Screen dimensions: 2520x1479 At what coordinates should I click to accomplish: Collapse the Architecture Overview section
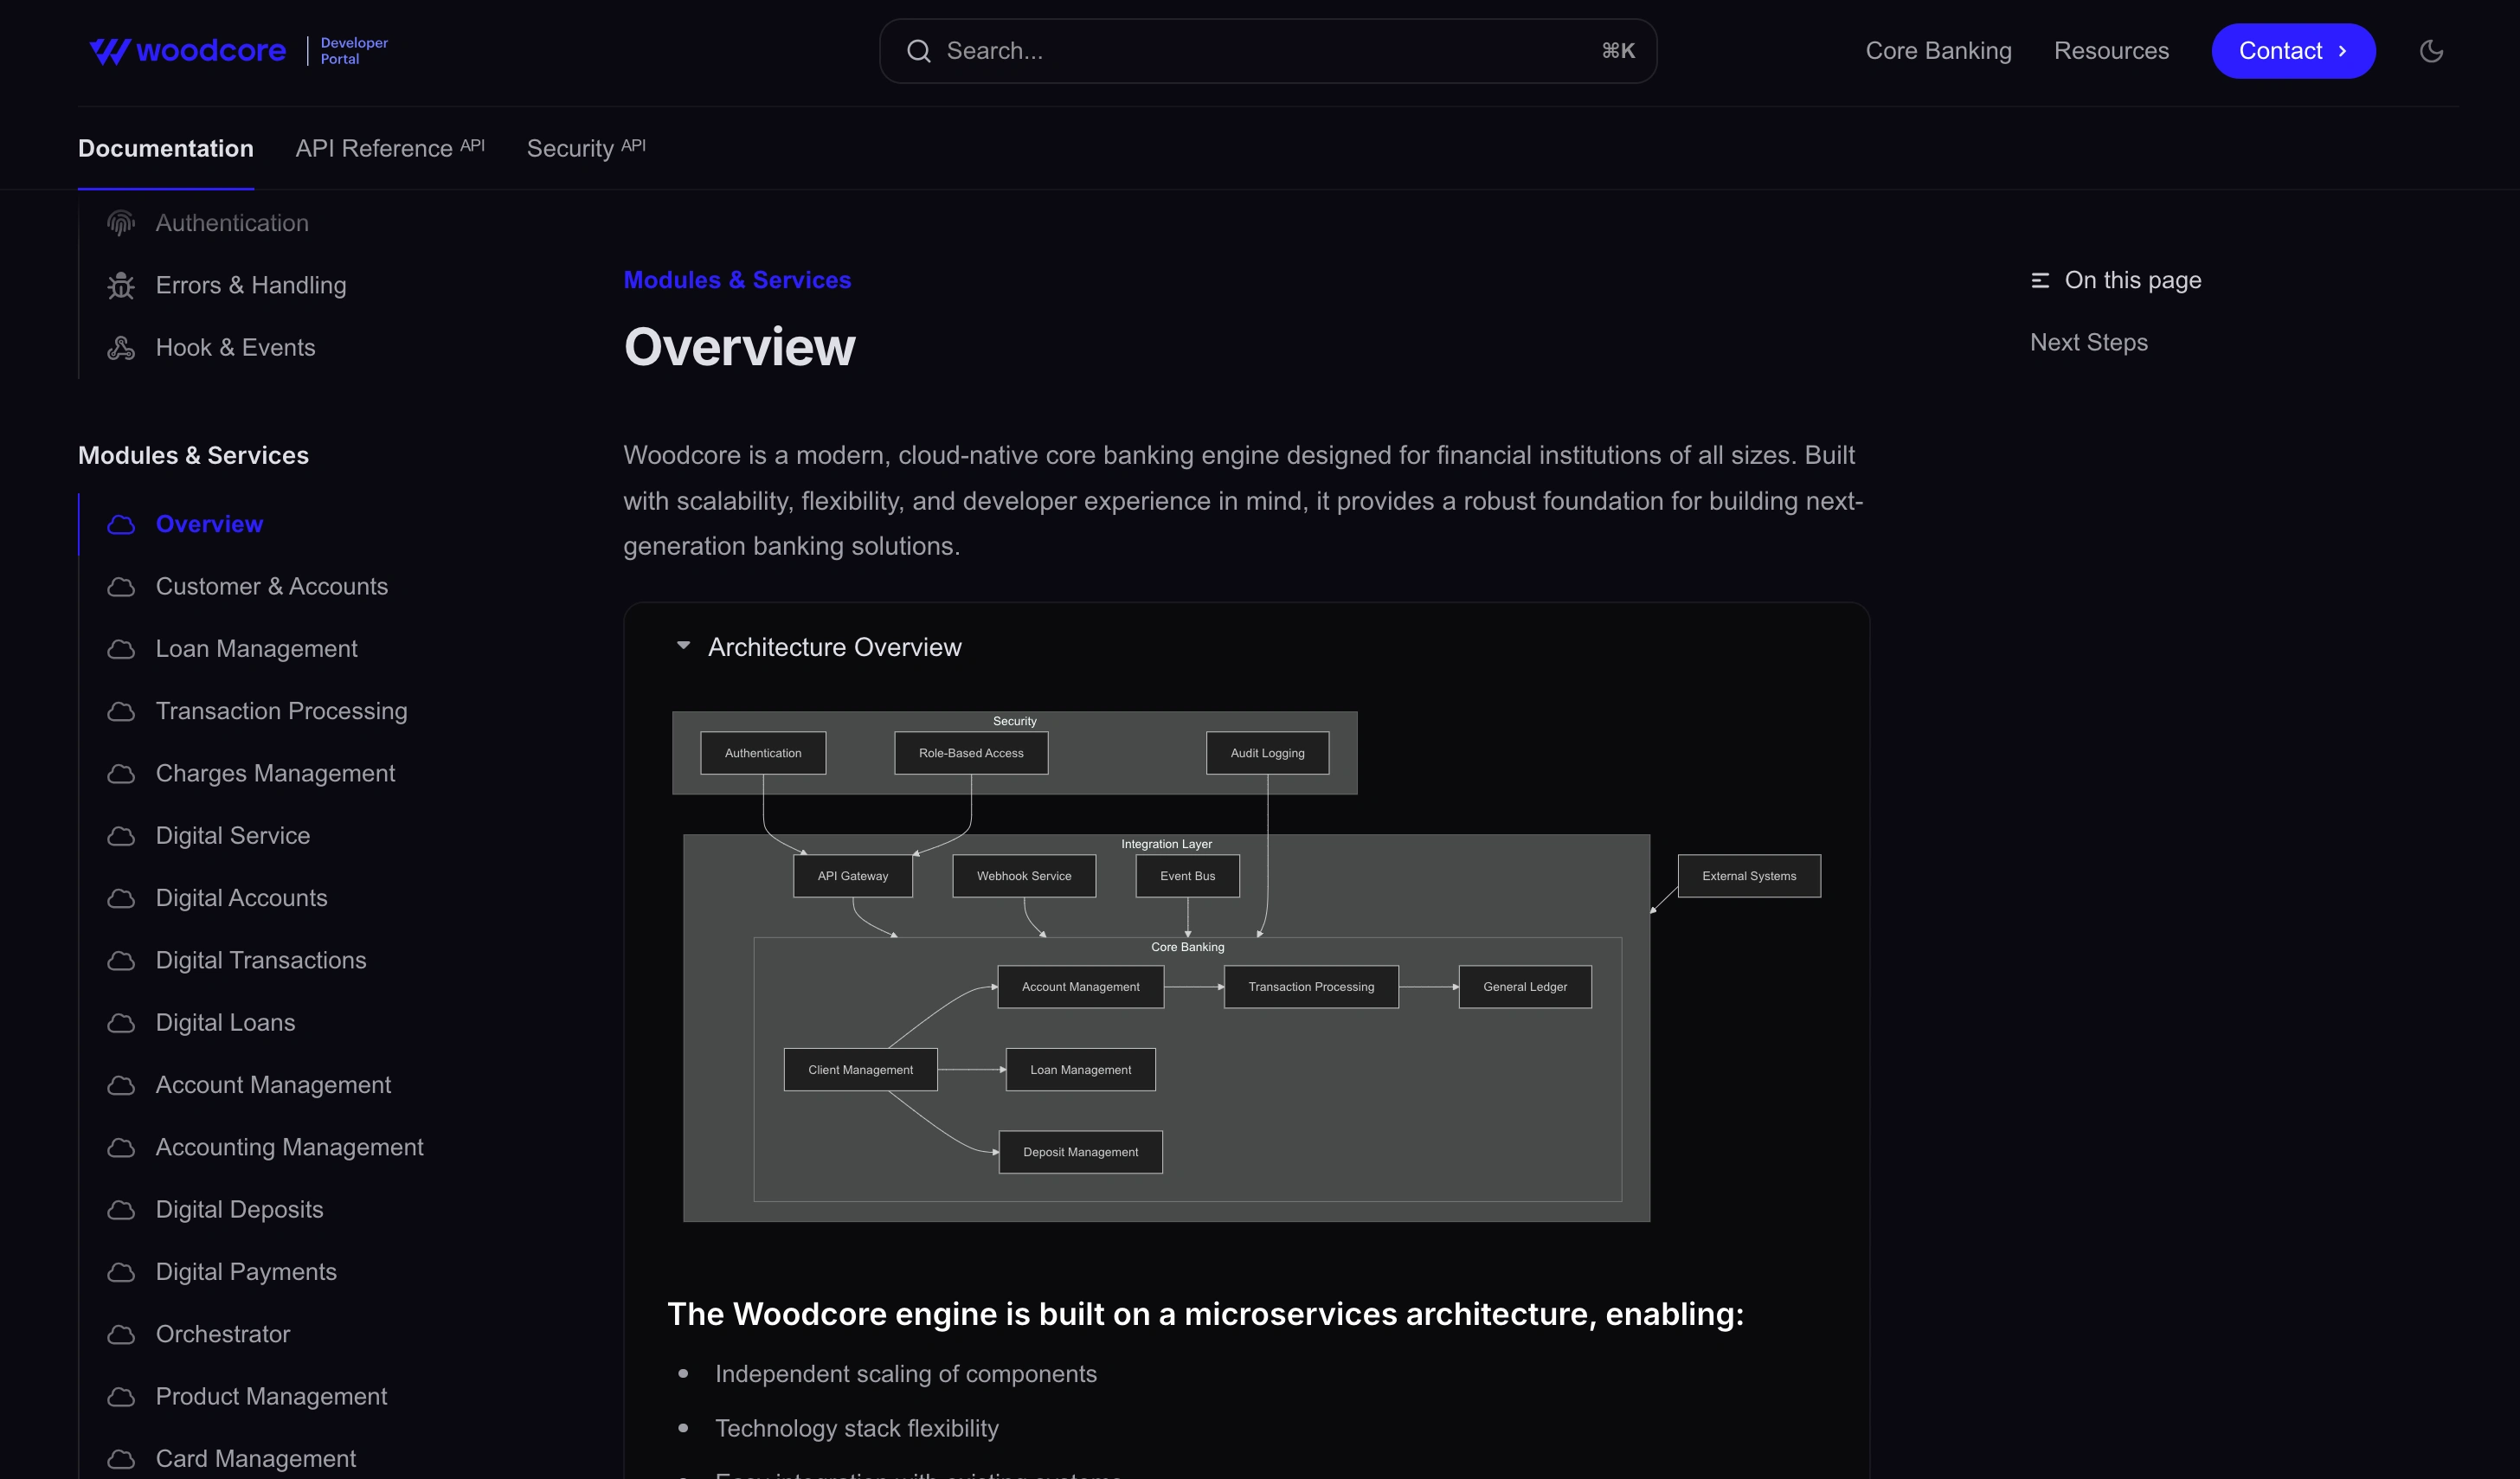pyautogui.click(x=683, y=646)
